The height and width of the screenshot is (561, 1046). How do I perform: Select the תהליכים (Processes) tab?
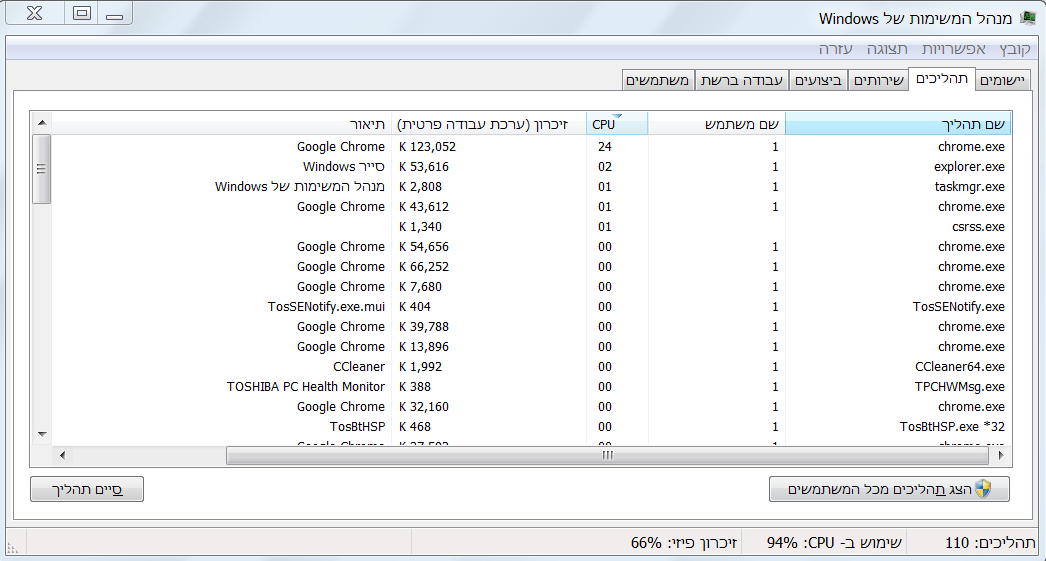[942, 79]
